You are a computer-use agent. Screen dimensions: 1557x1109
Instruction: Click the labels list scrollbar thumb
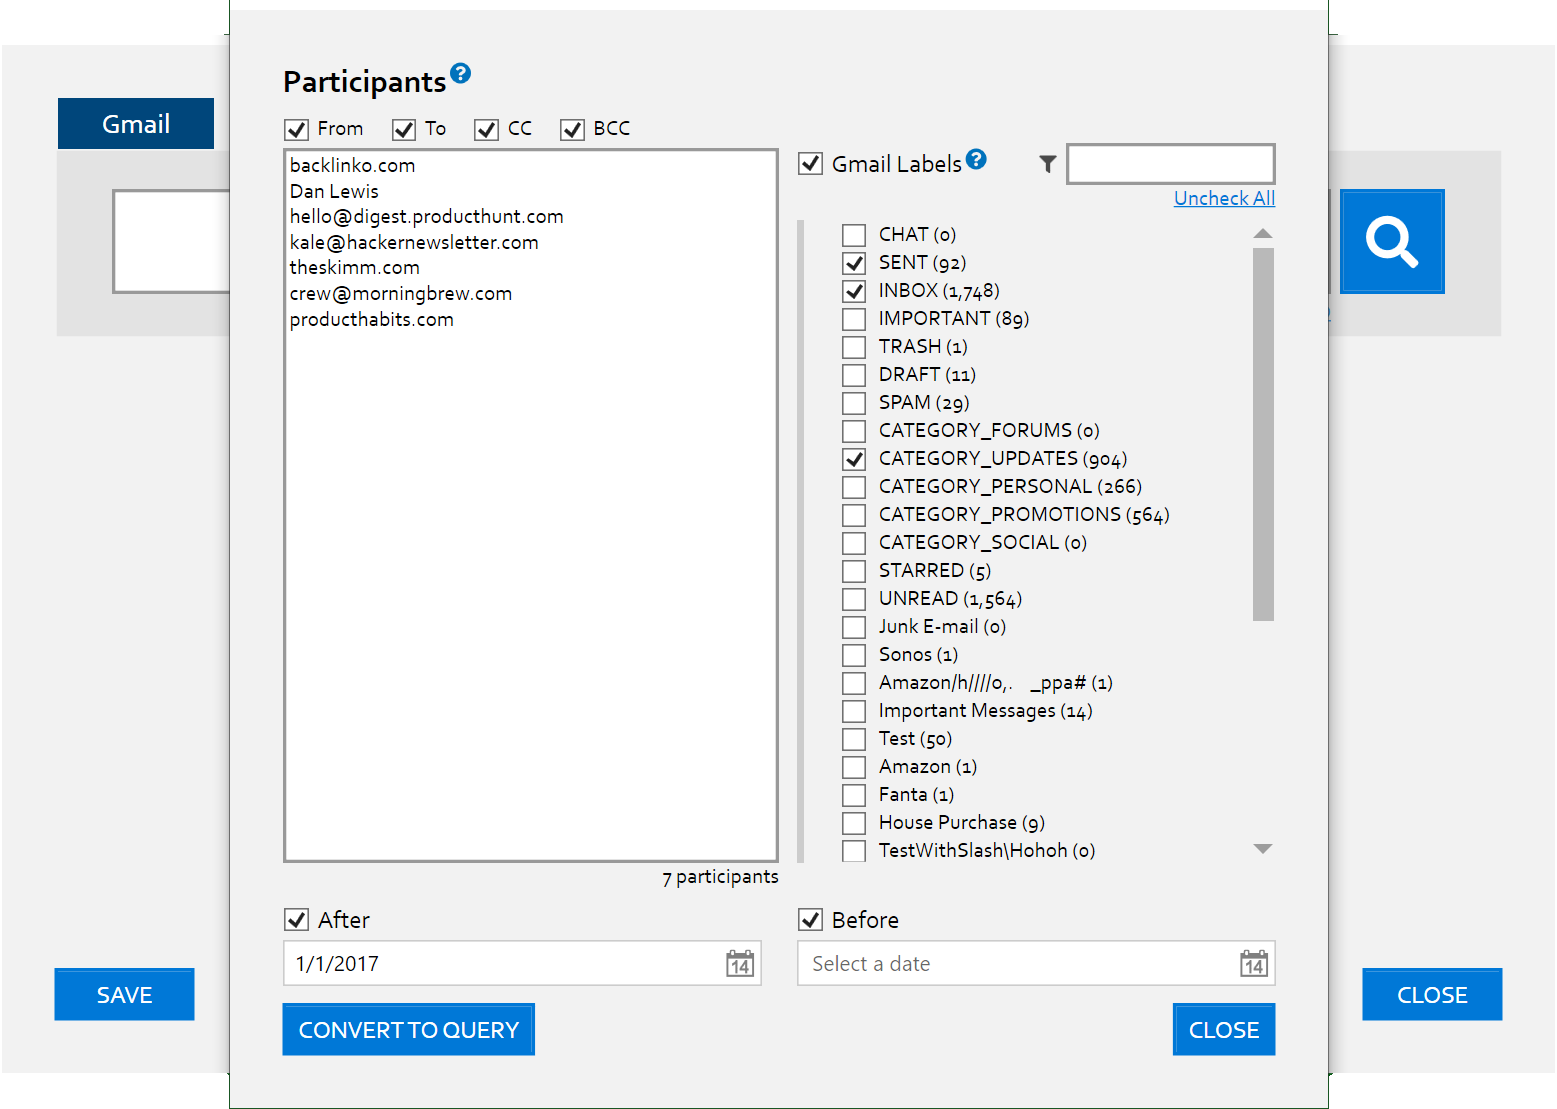click(1263, 434)
